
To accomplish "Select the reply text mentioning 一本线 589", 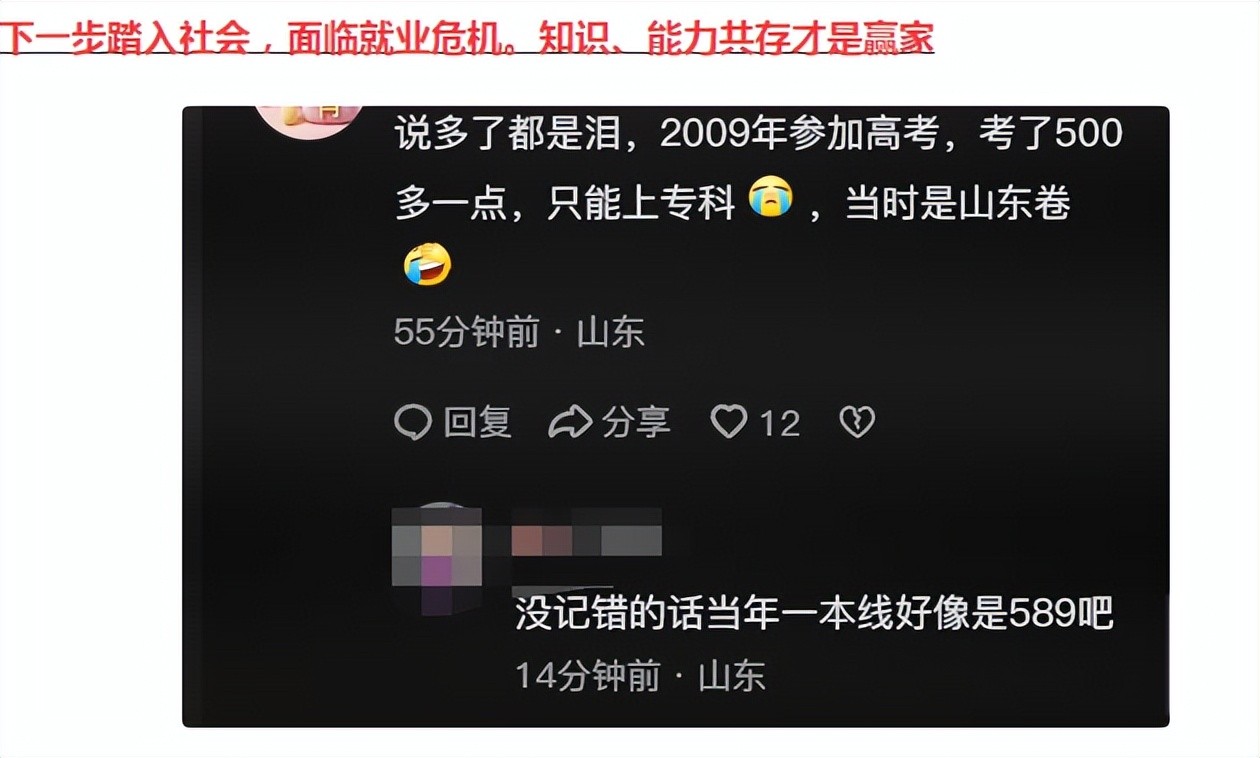I will click(815, 613).
